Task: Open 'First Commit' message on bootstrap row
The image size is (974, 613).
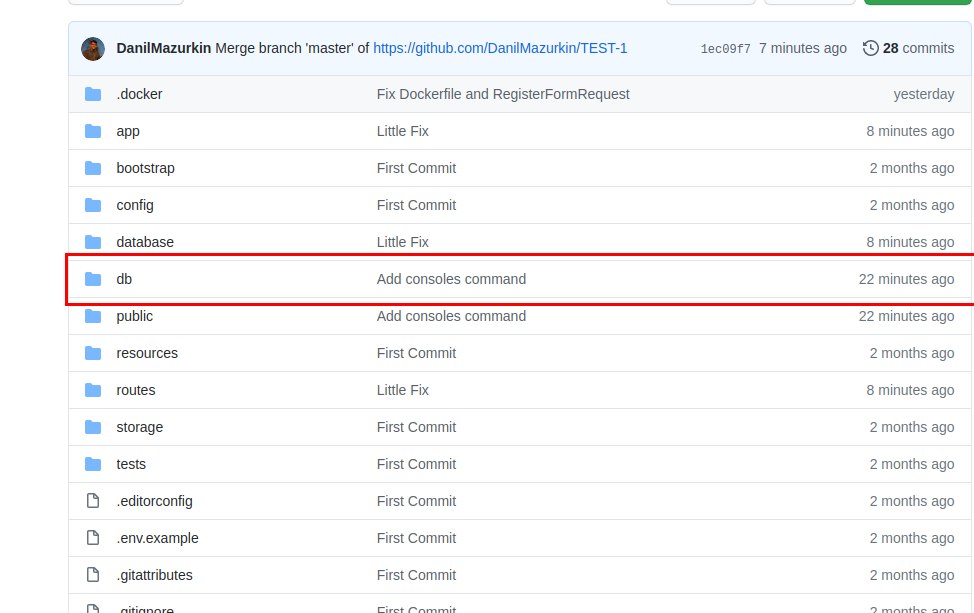Action: (416, 168)
